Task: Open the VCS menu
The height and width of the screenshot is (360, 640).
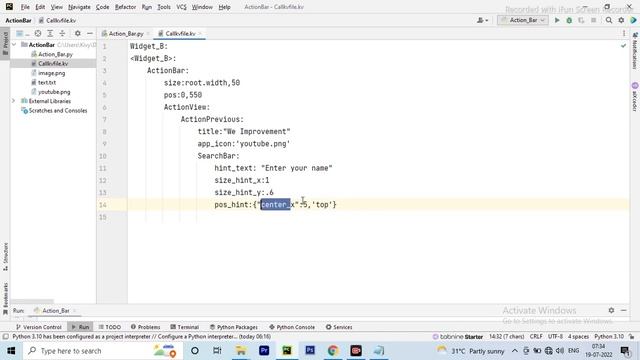Action: point(181,7)
